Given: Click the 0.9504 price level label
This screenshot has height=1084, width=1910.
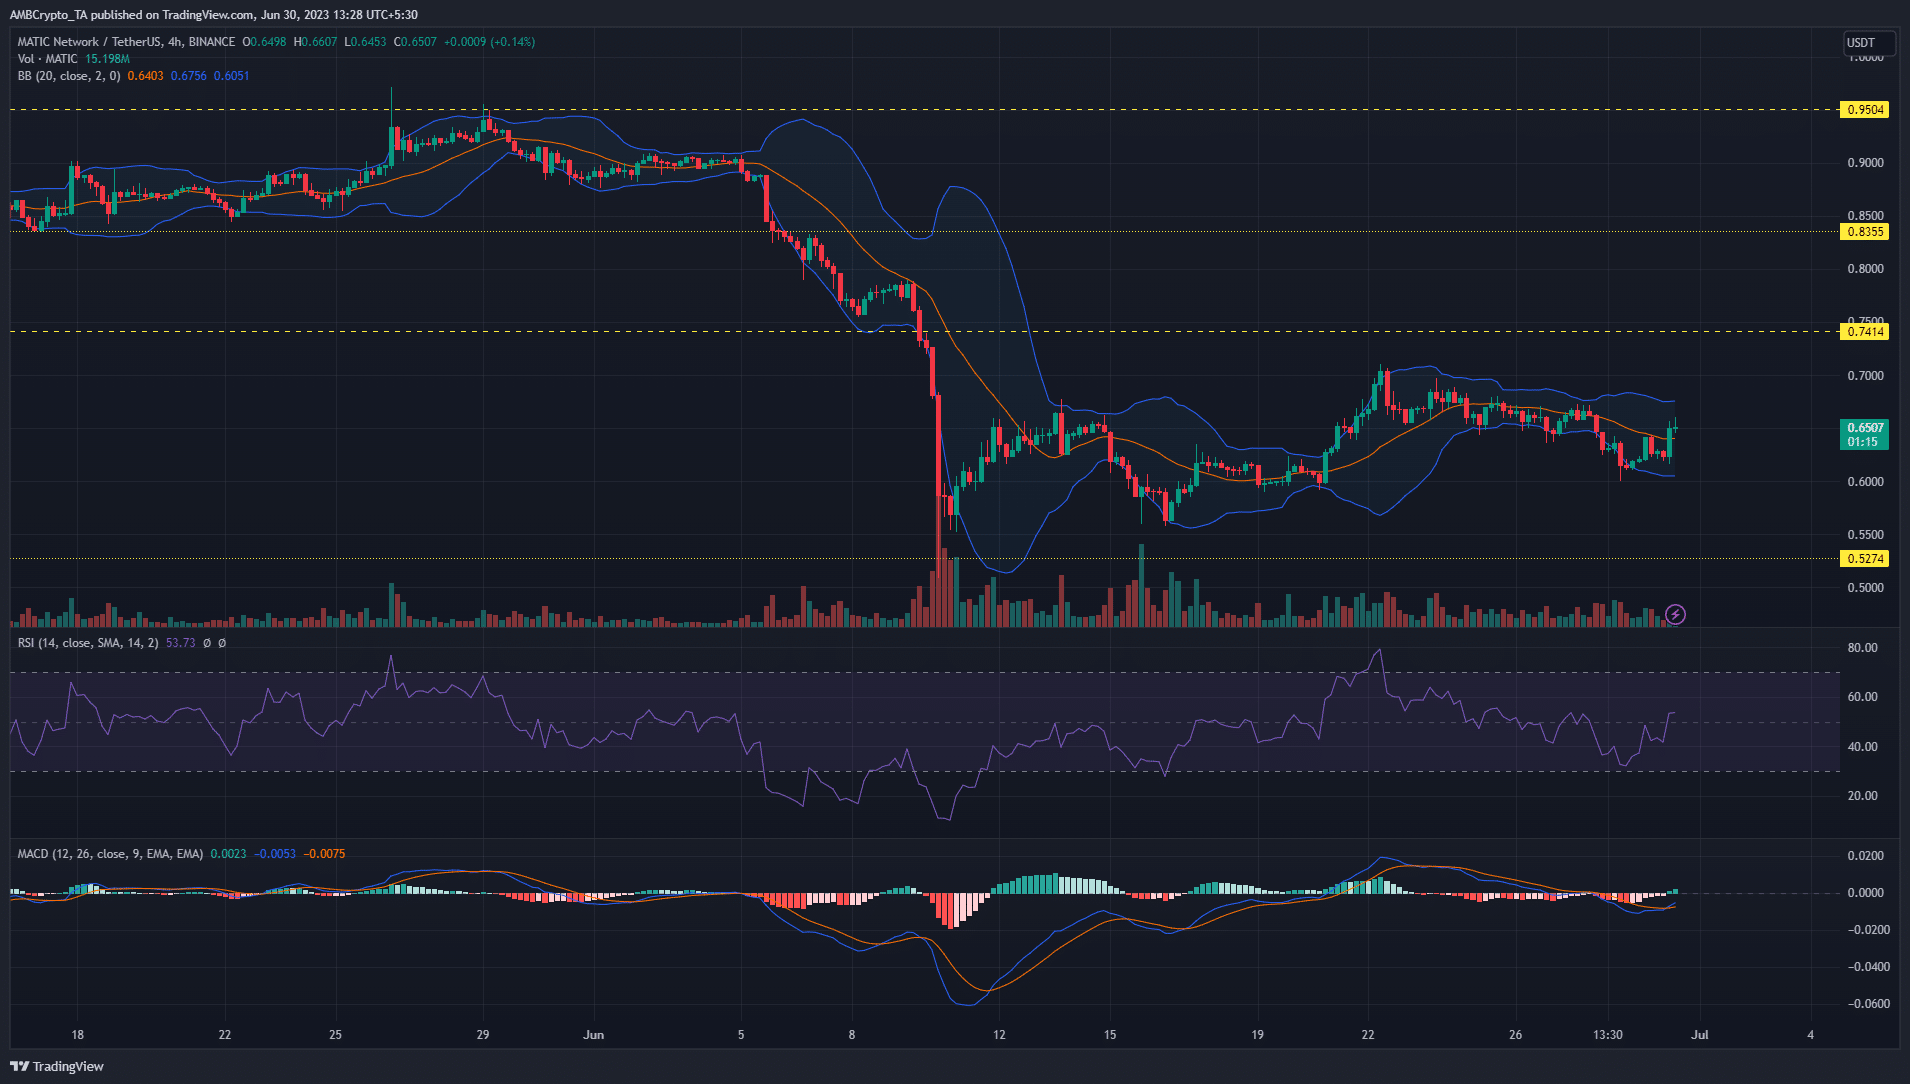Looking at the screenshot, I should [1865, 110].
